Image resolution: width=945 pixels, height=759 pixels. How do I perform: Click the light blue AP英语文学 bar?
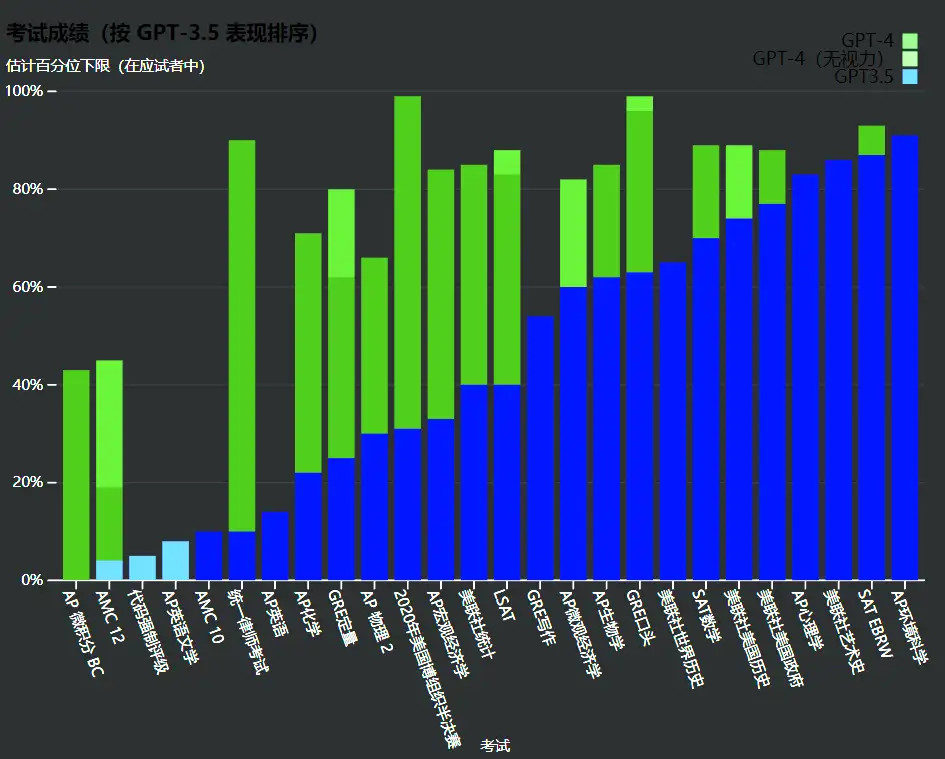pyautogui.click(x=175, y=561)
